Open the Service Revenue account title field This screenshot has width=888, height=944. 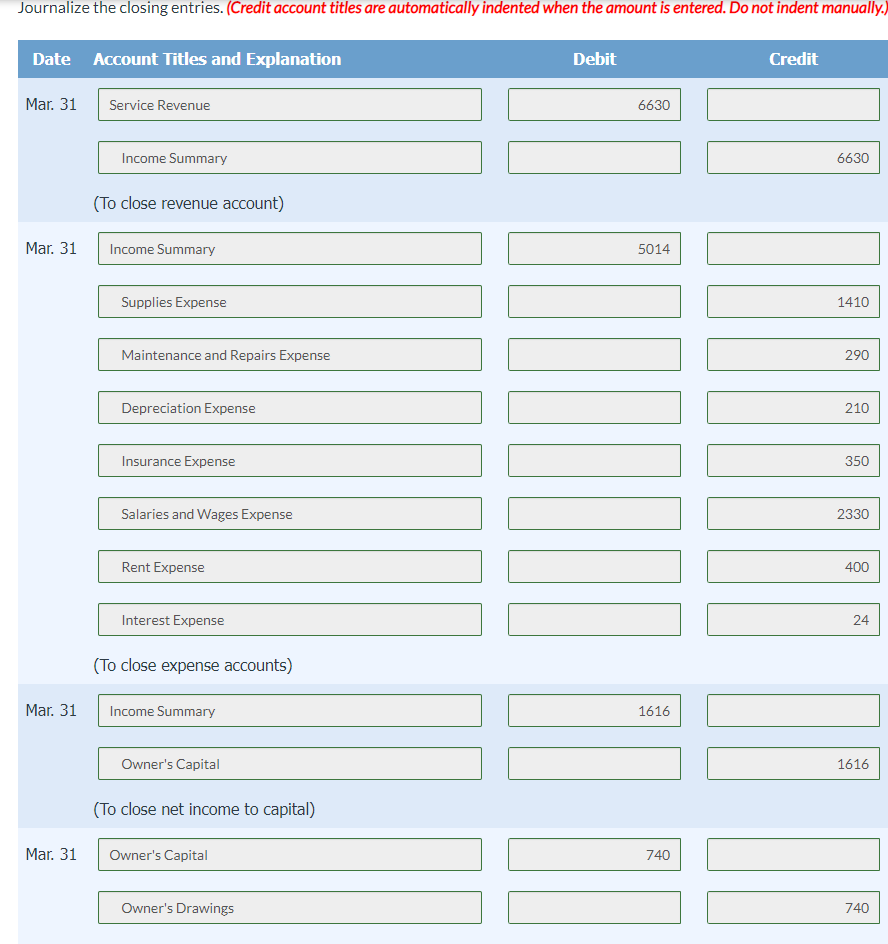click(289, 104)
